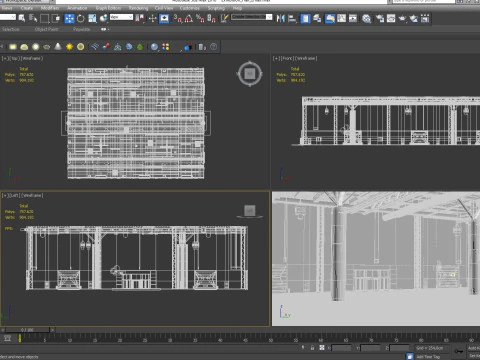Click the Select and Place tool

tap(104, 18)
